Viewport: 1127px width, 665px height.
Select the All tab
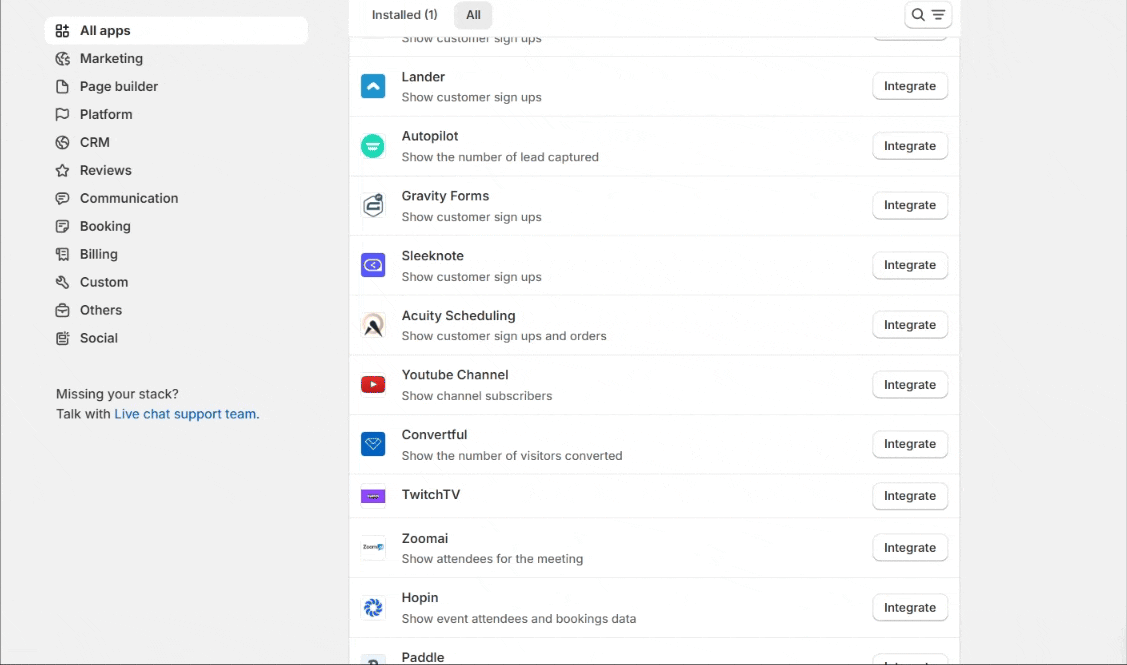[473, 15]
